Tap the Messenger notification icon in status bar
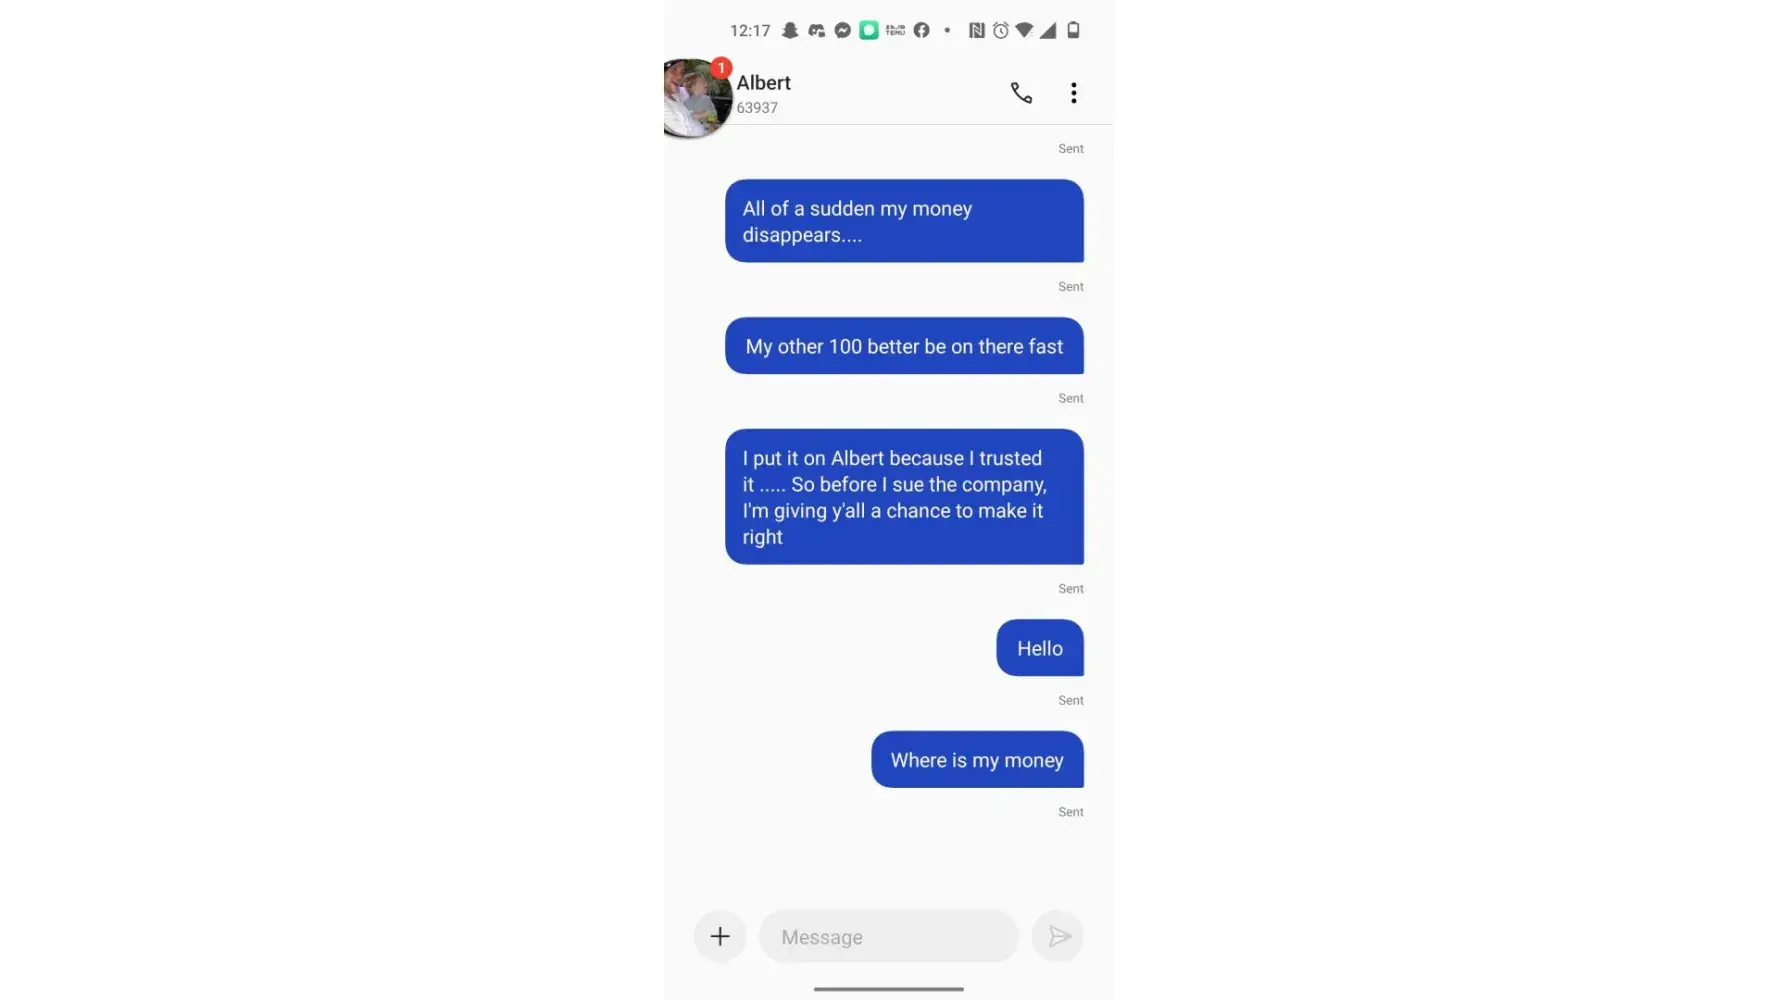1778x1000 pixels. click(x=843, y=30)
